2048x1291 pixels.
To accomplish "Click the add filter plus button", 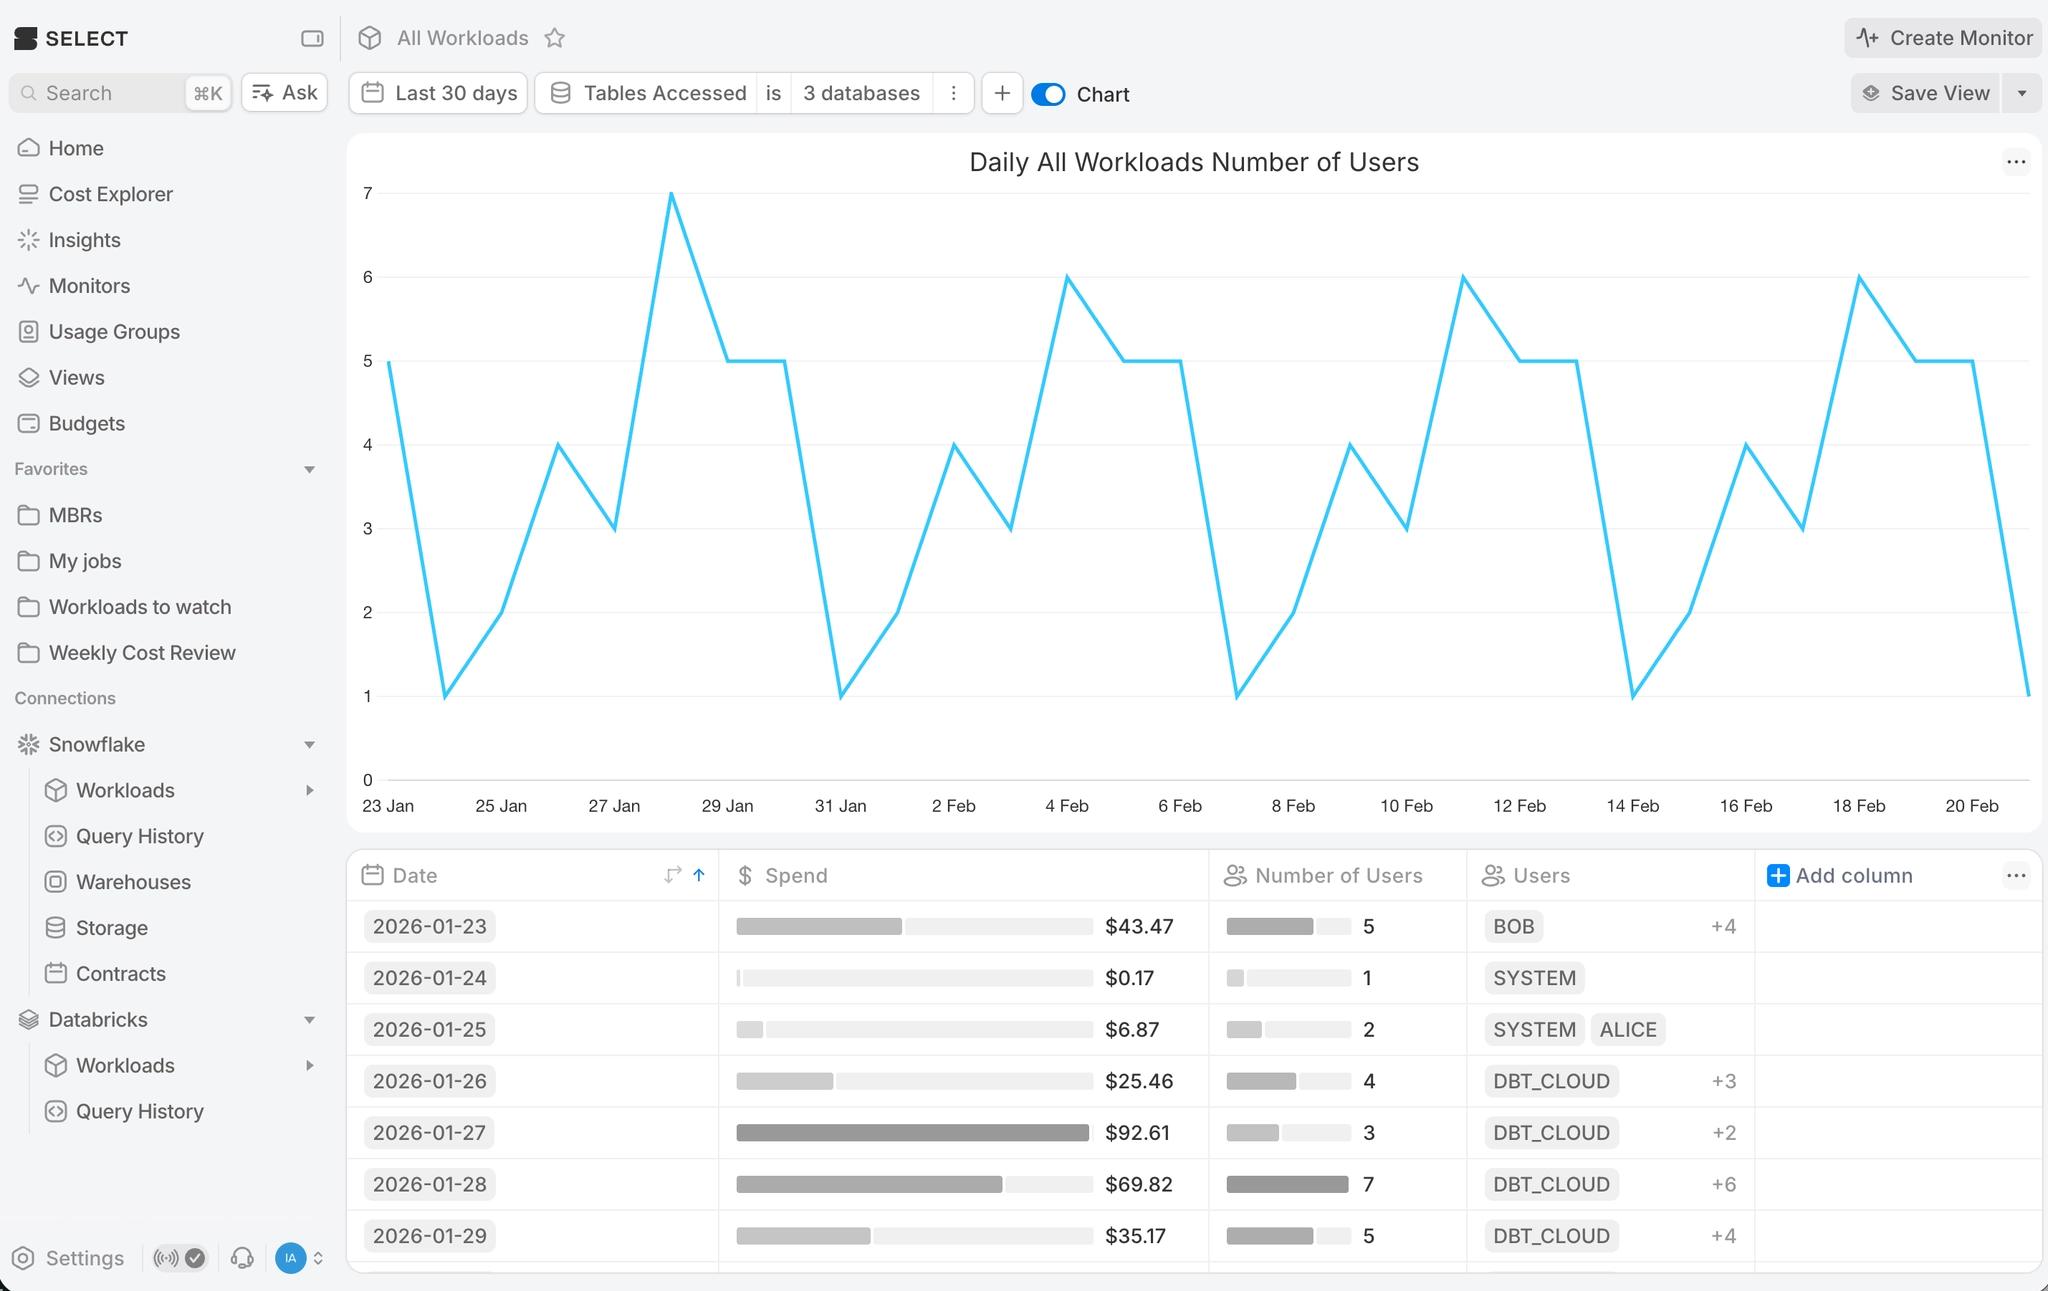I will click(x=1002, y=93).
